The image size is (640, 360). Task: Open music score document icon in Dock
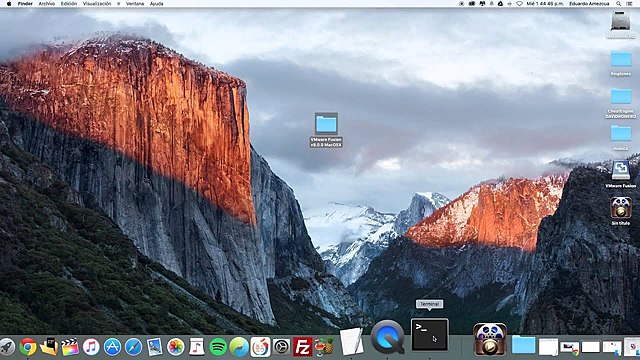click(197, 347)
